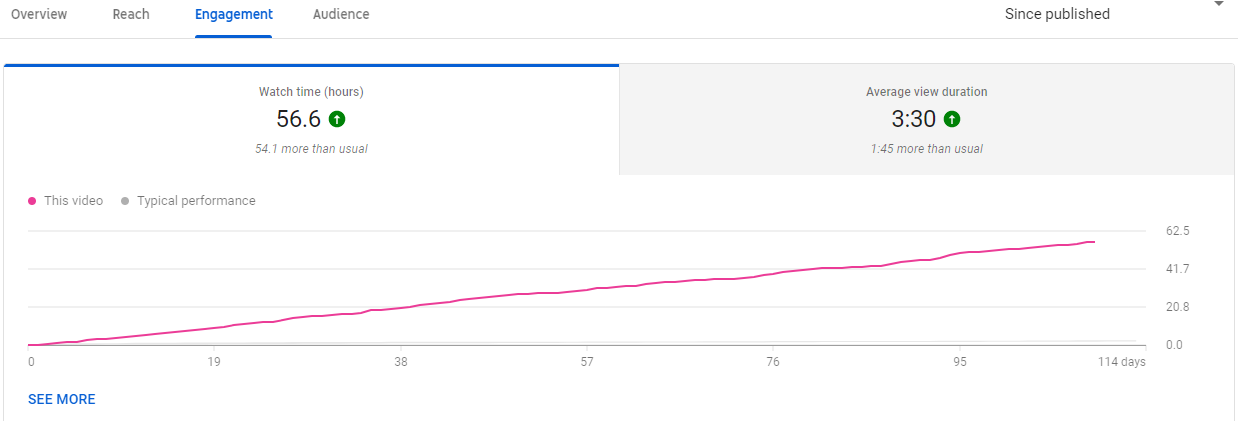Click the 114 days axis label
Image resolution: width=1238 pixels, height=421 pixels.
point(1122,362)
